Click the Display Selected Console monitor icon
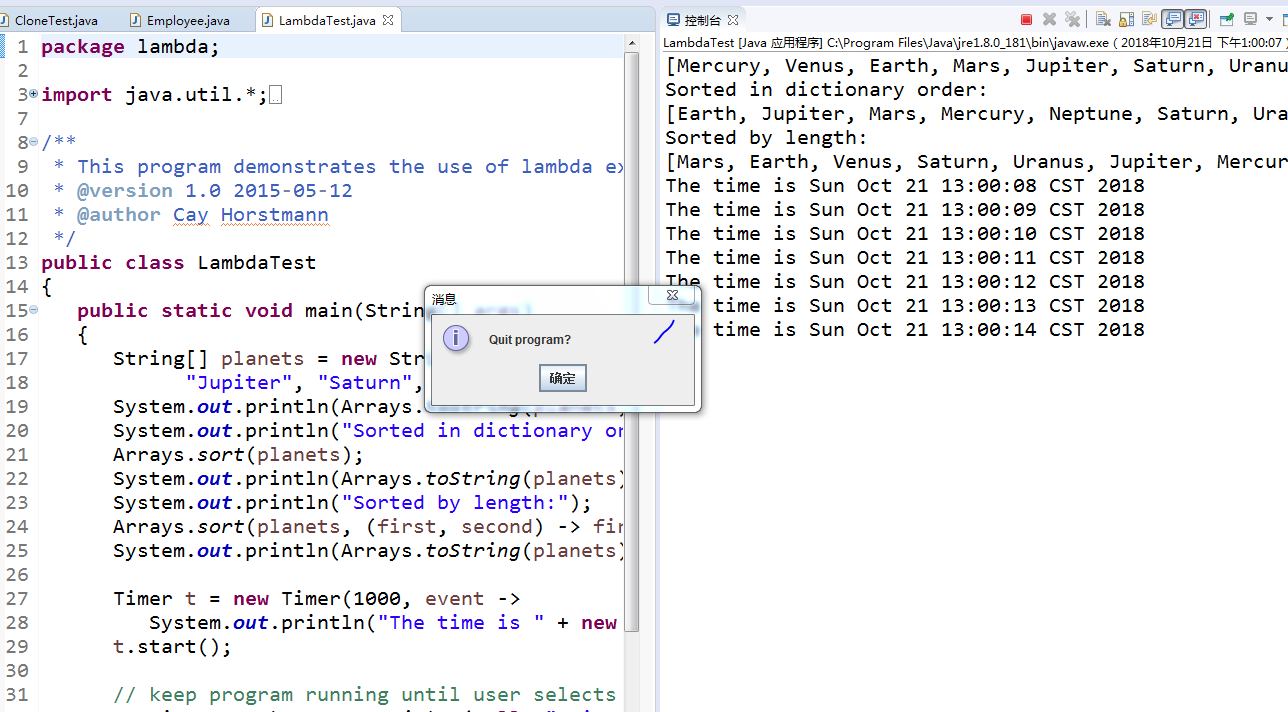 point(1250,19)
